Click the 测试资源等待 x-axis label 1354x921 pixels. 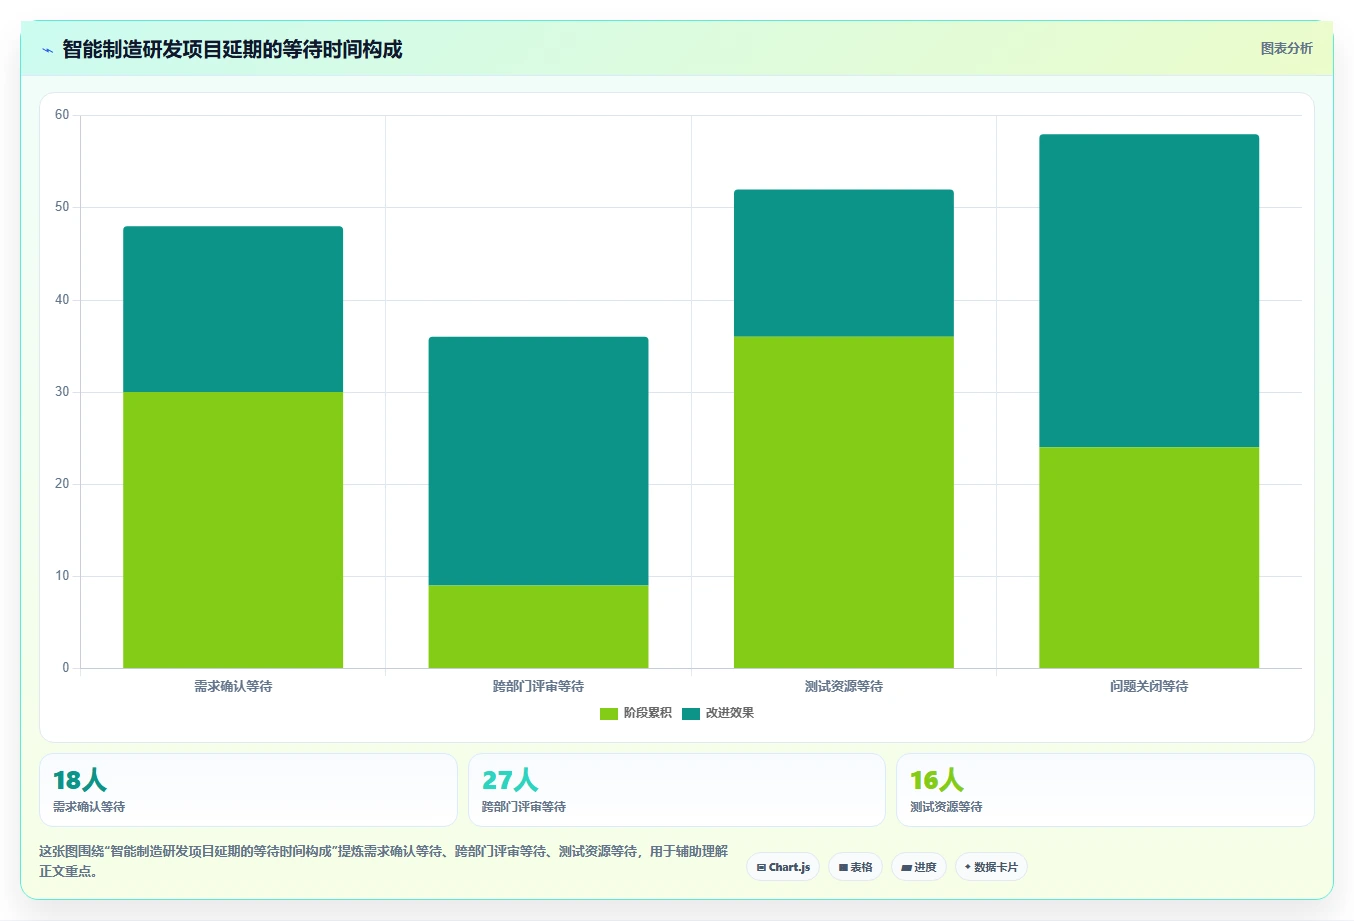(844, 686)
